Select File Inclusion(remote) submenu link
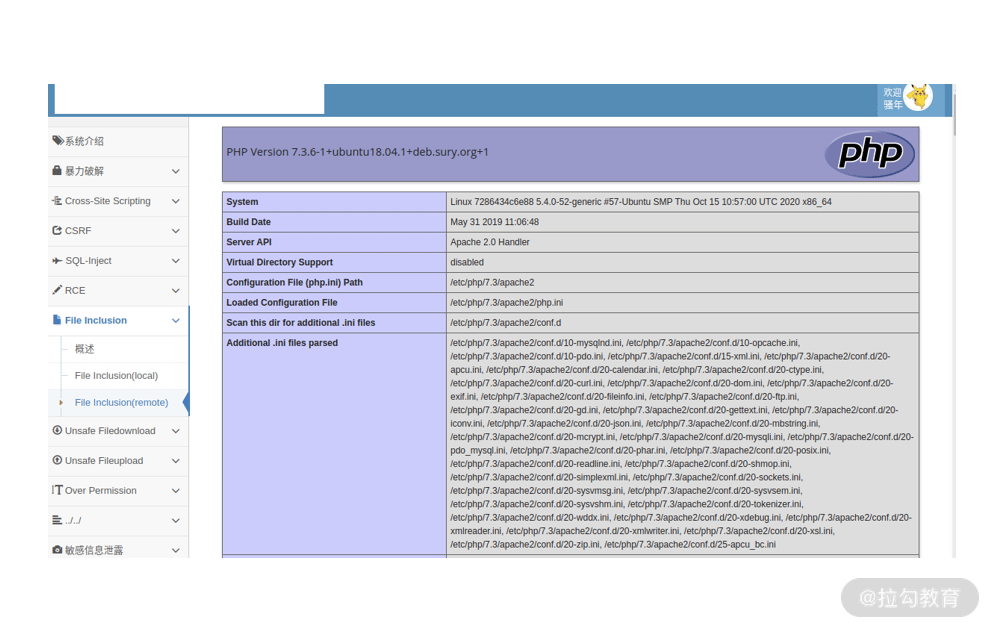The image size is (994, 630). click(x=121, y=402)
